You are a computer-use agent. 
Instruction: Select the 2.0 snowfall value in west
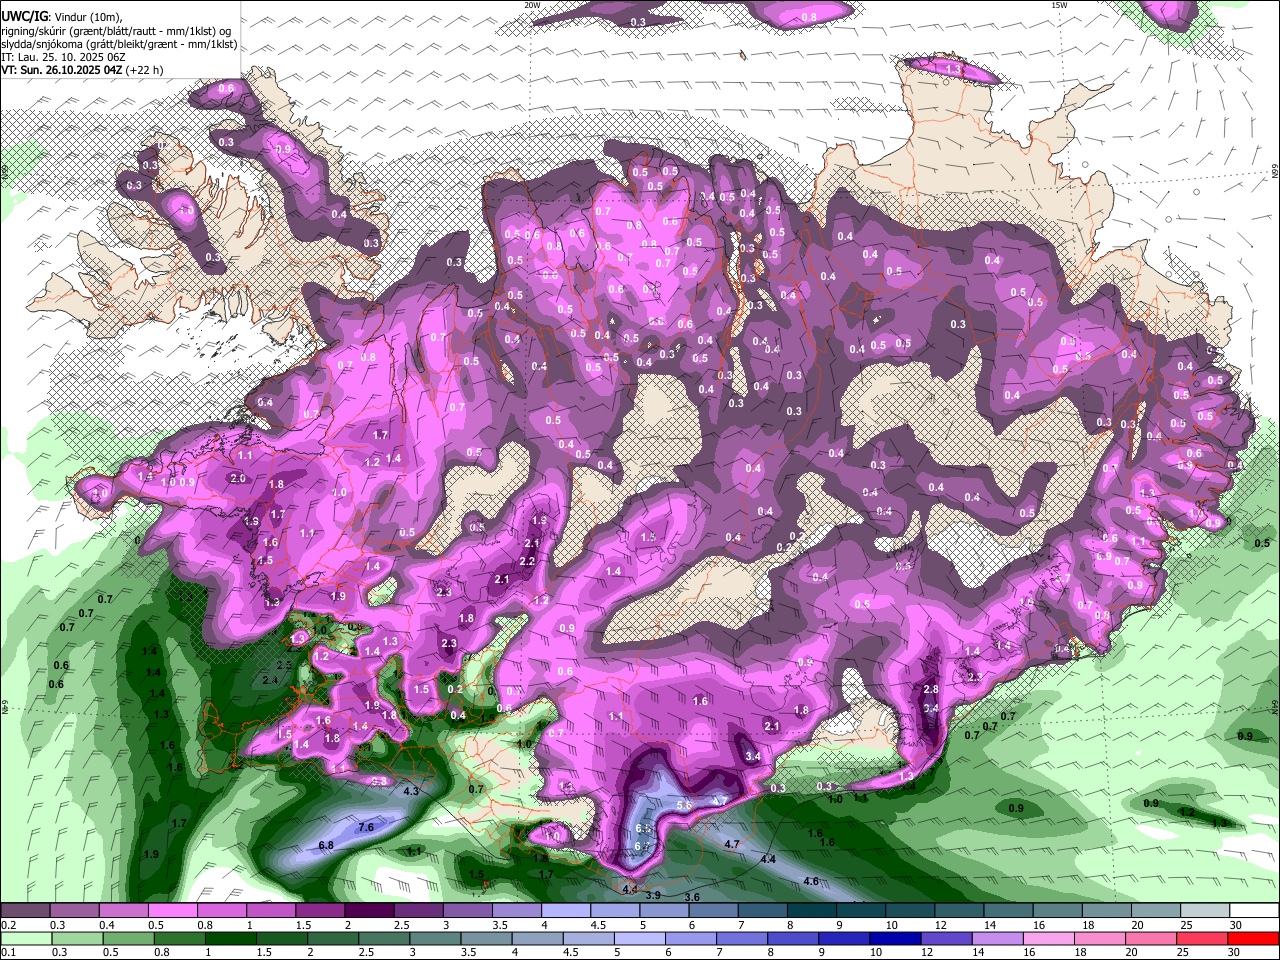(238, 478)
